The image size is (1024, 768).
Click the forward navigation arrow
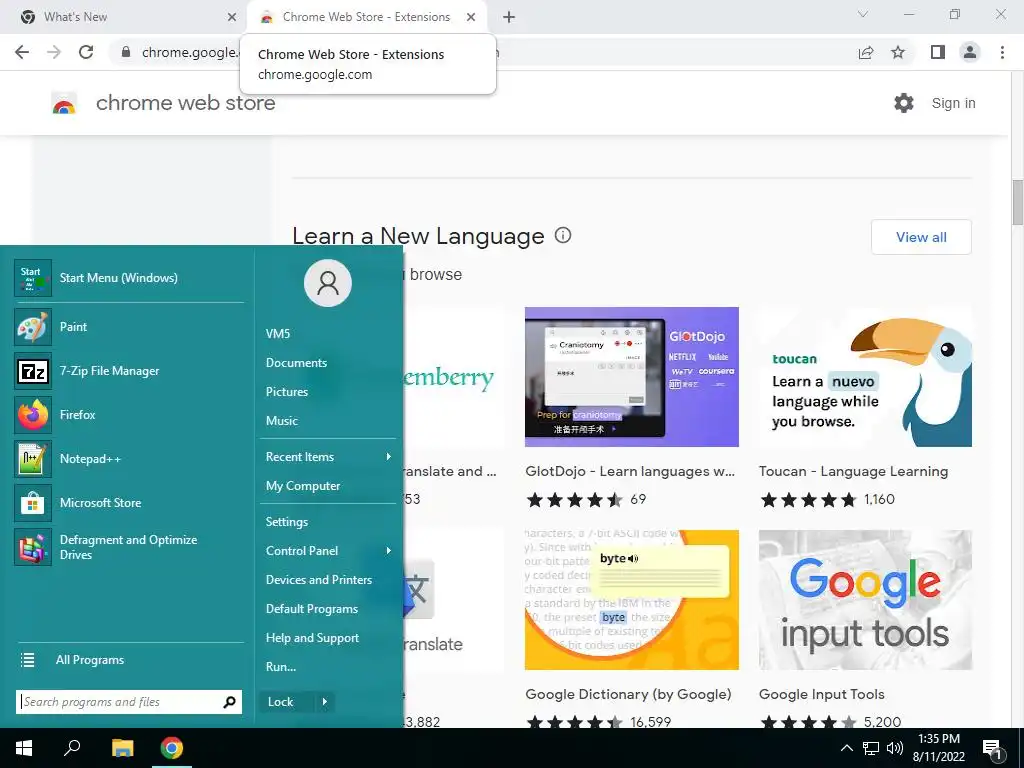coord(54,52)
